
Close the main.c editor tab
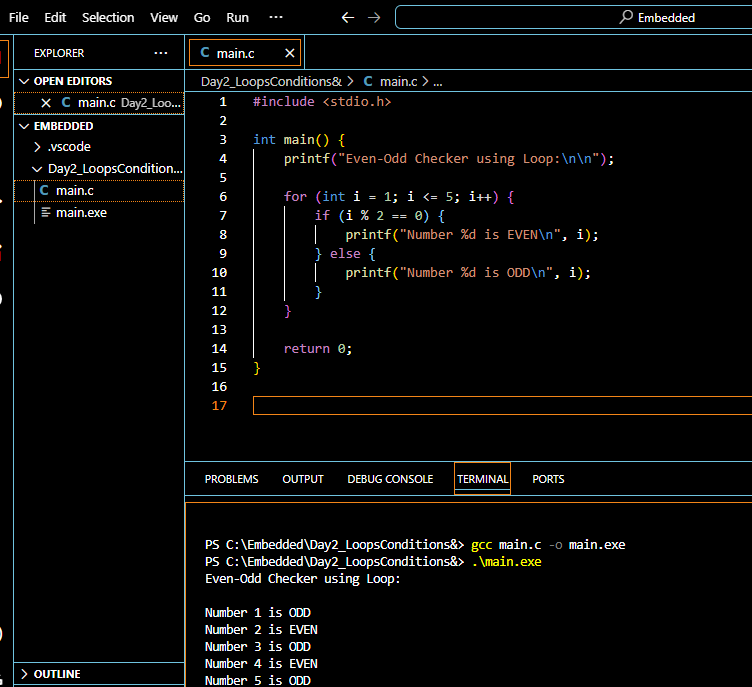[x=290, y=53]
